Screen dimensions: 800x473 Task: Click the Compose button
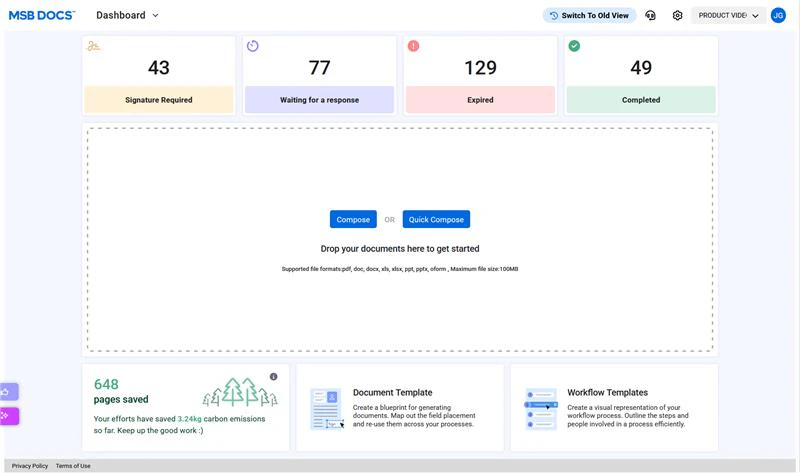(x=353, y=219)
